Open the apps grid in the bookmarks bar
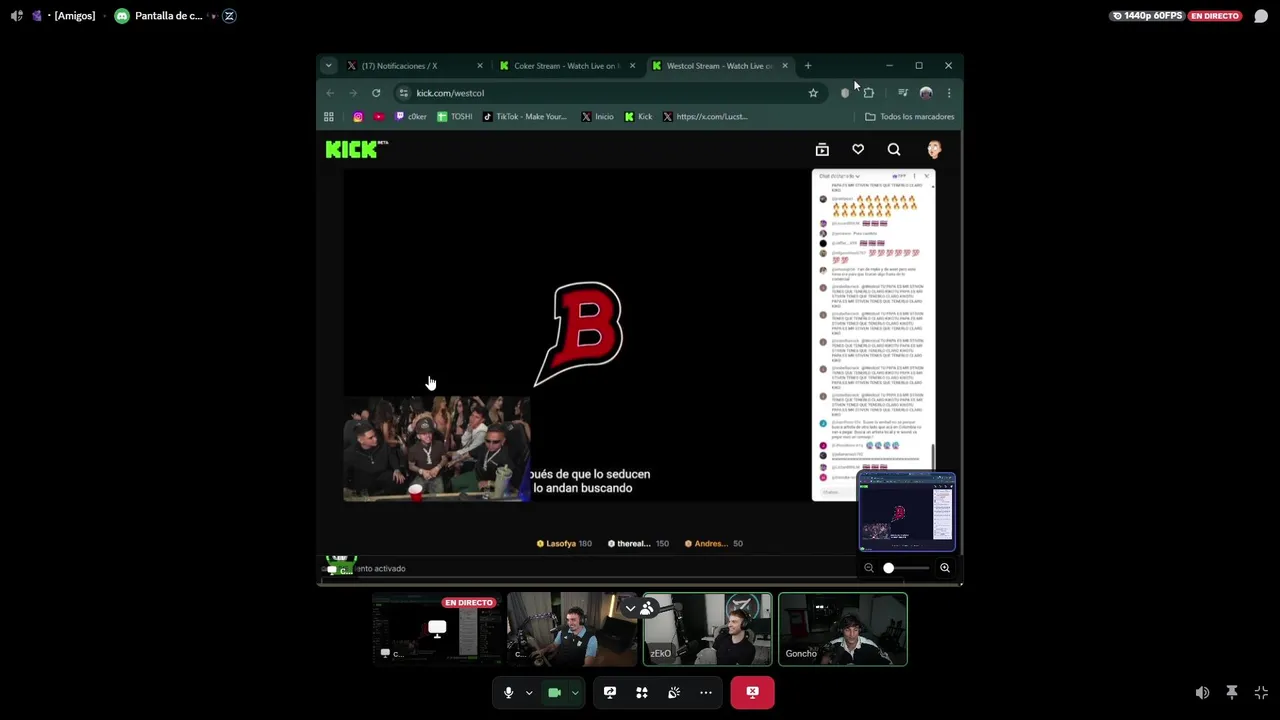1280x720 pixels. [x=328, y=117]
